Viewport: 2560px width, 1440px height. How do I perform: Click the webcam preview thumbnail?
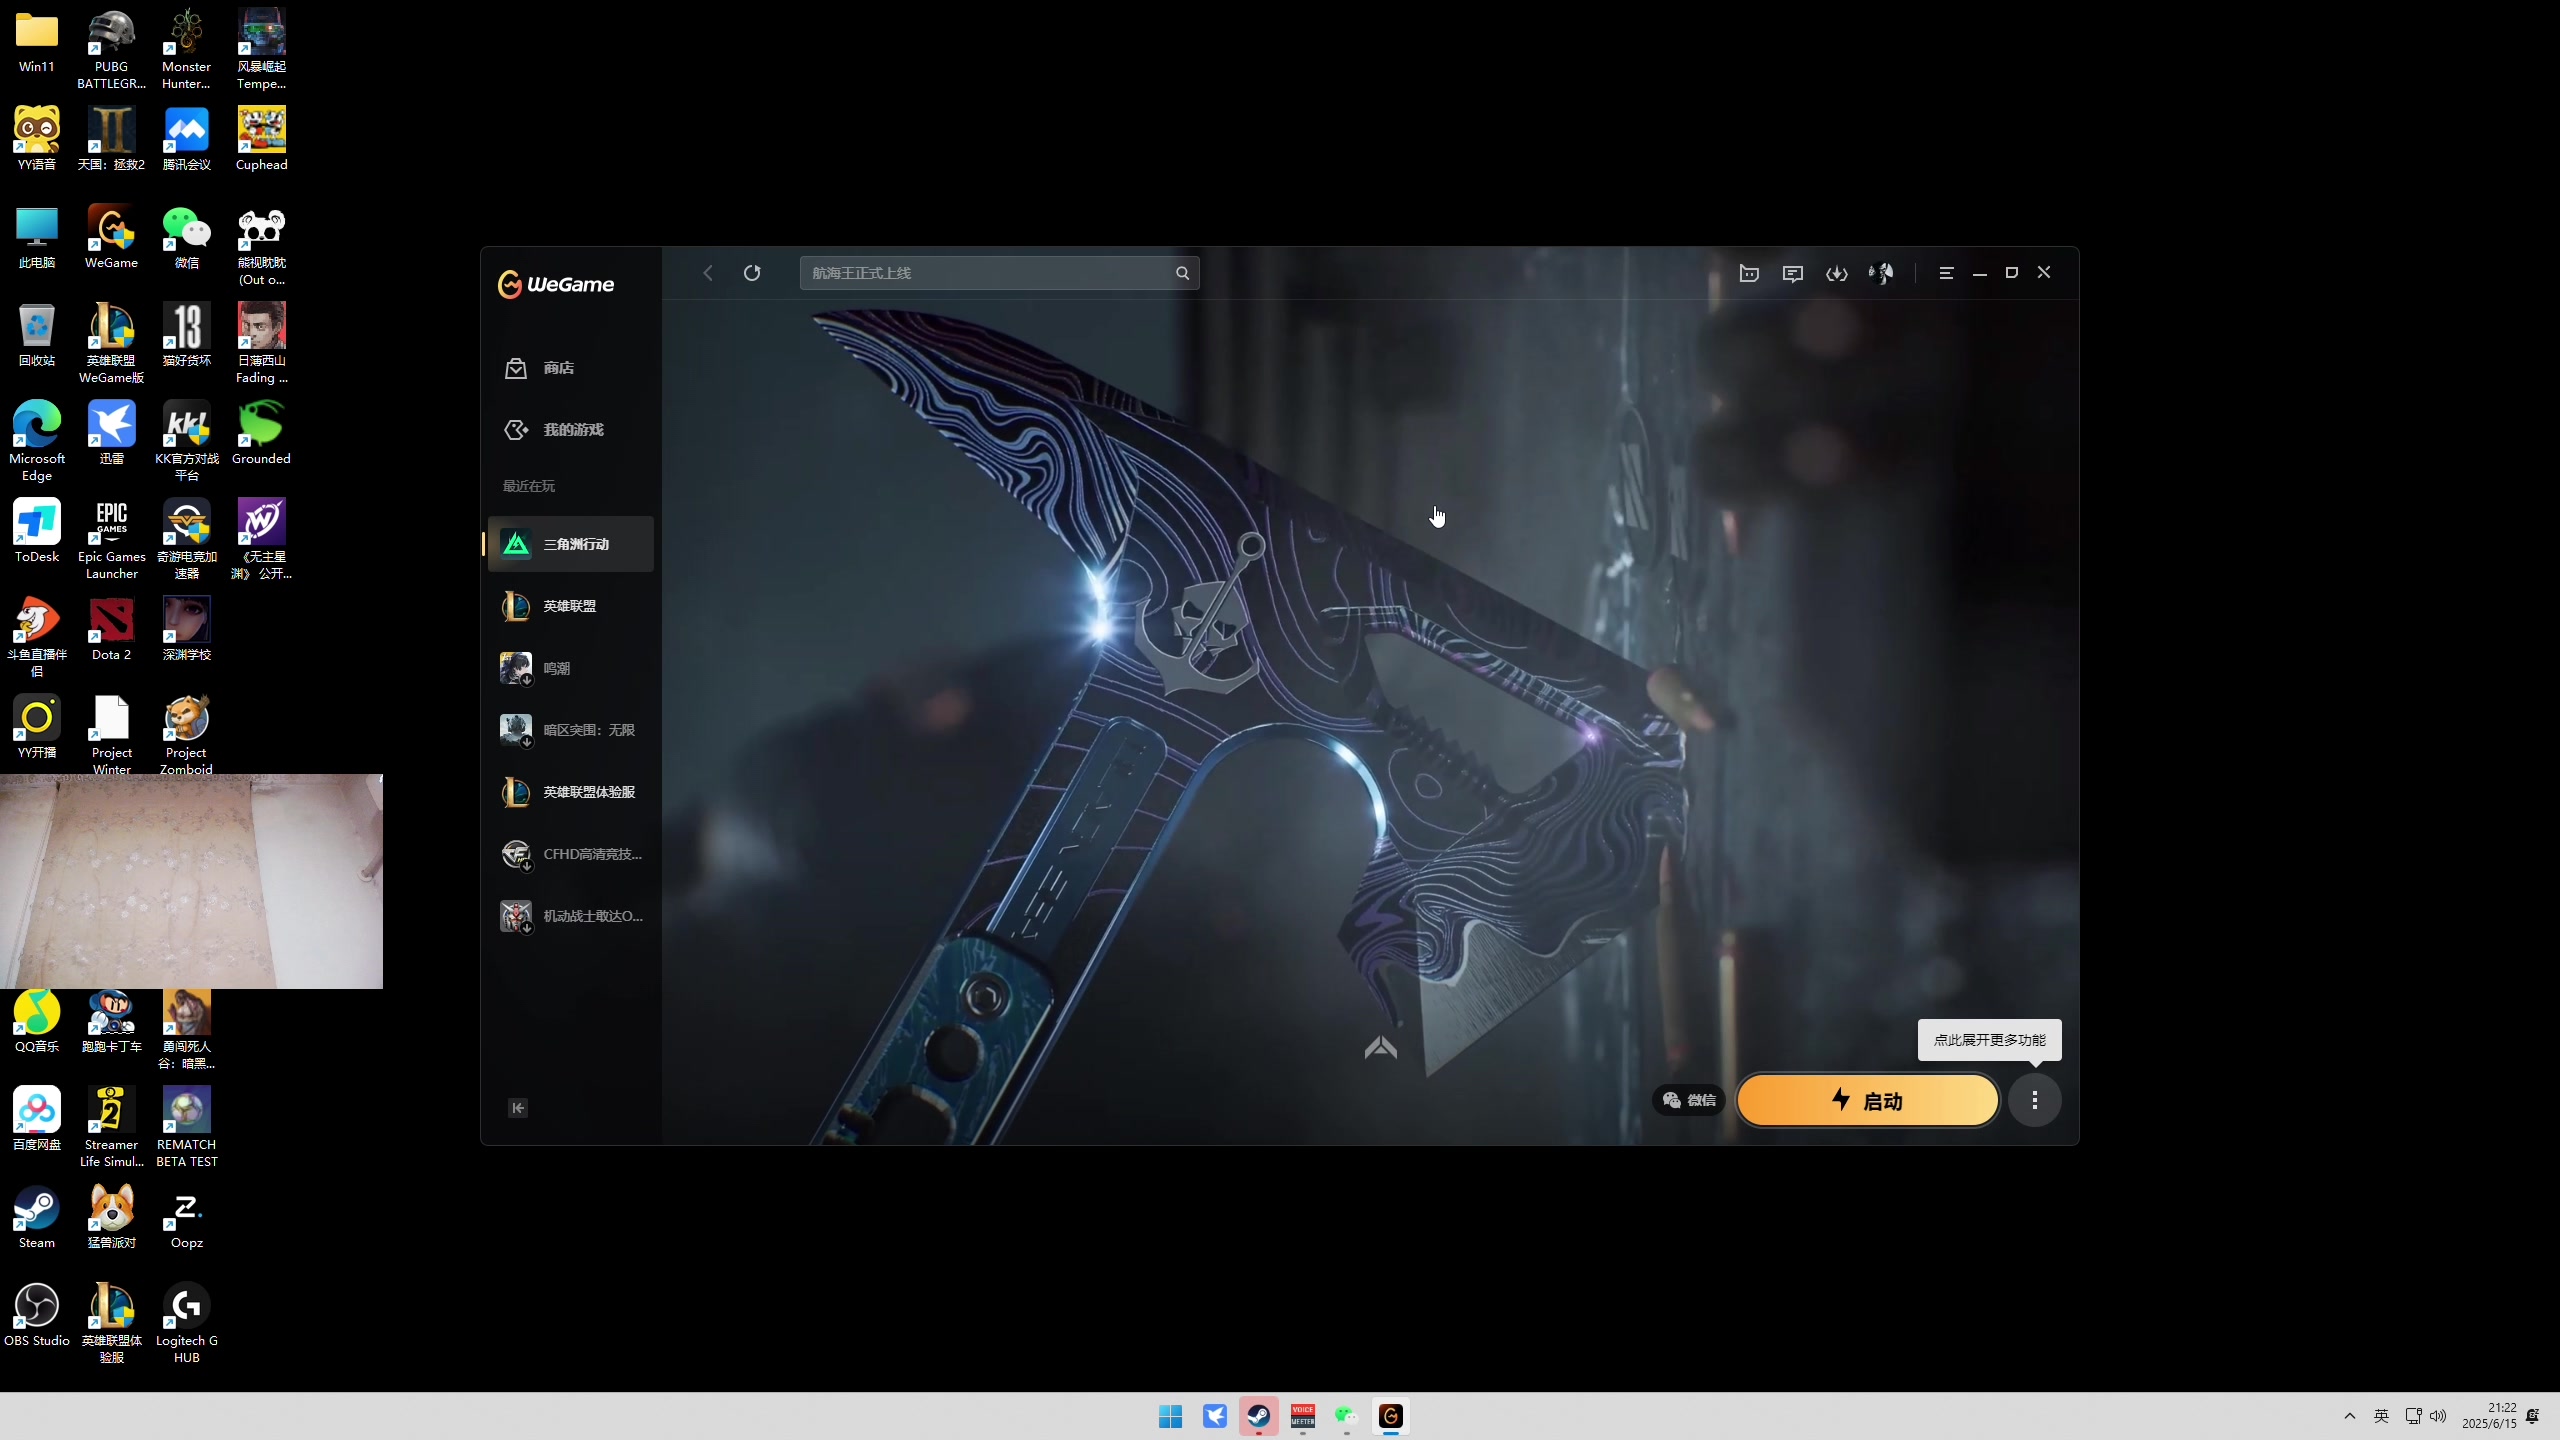191,881
